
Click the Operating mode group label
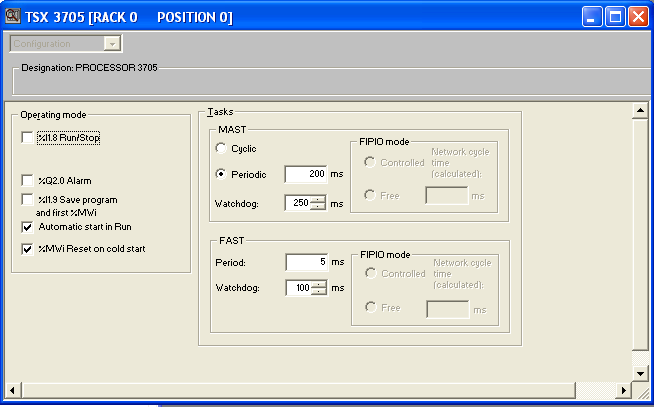coord(53,115)
